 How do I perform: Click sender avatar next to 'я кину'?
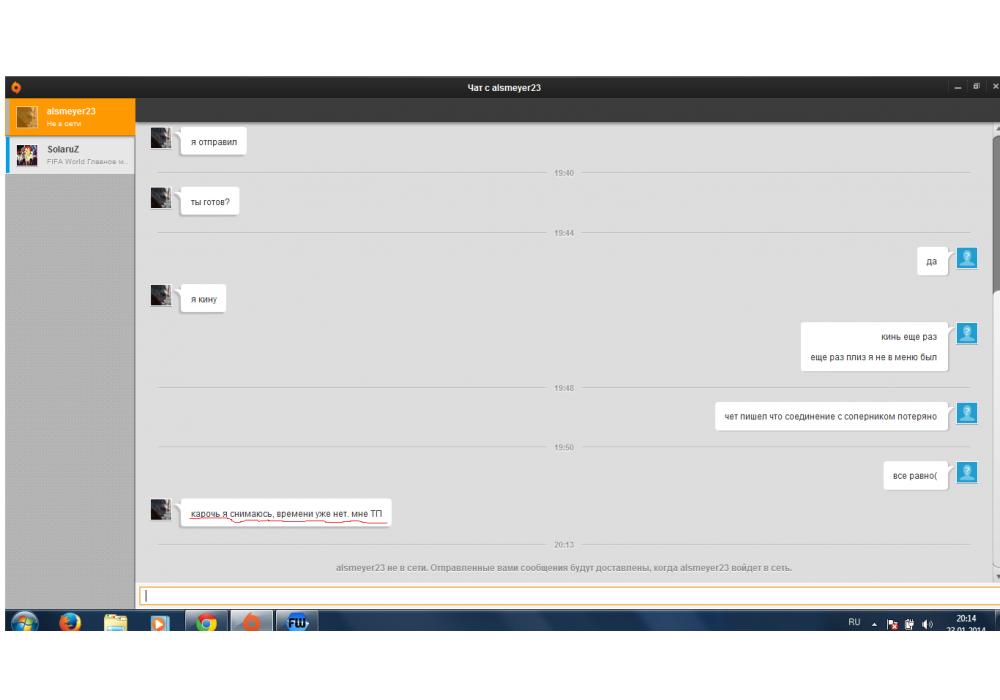coord(161,295)
